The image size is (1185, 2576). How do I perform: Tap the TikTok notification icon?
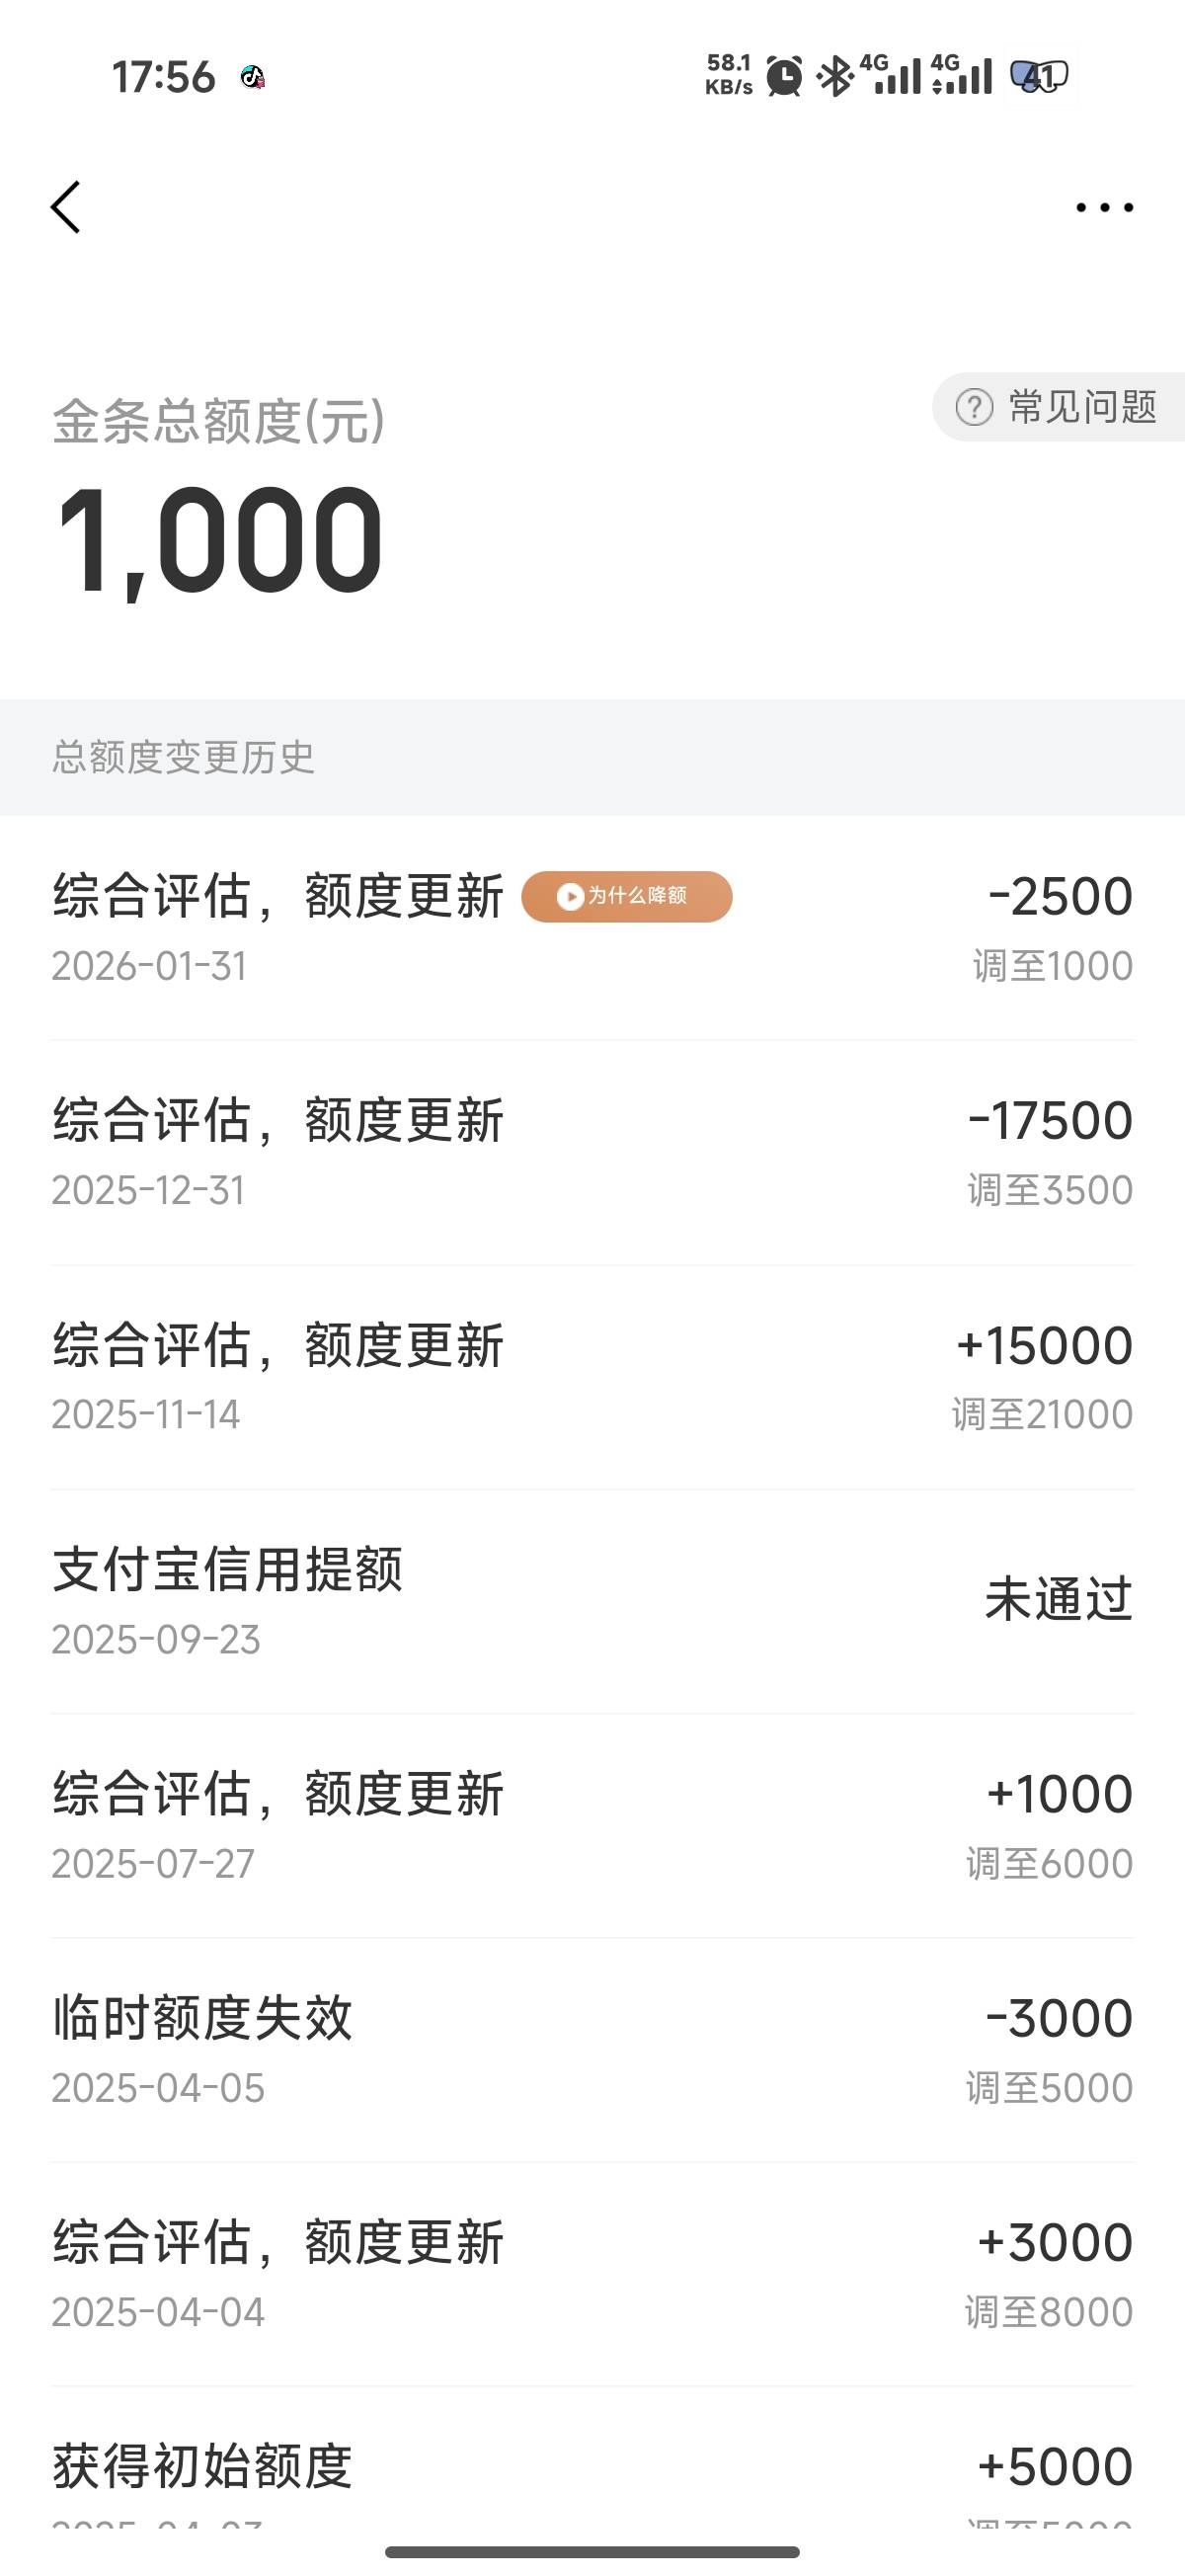click(252, 77)
